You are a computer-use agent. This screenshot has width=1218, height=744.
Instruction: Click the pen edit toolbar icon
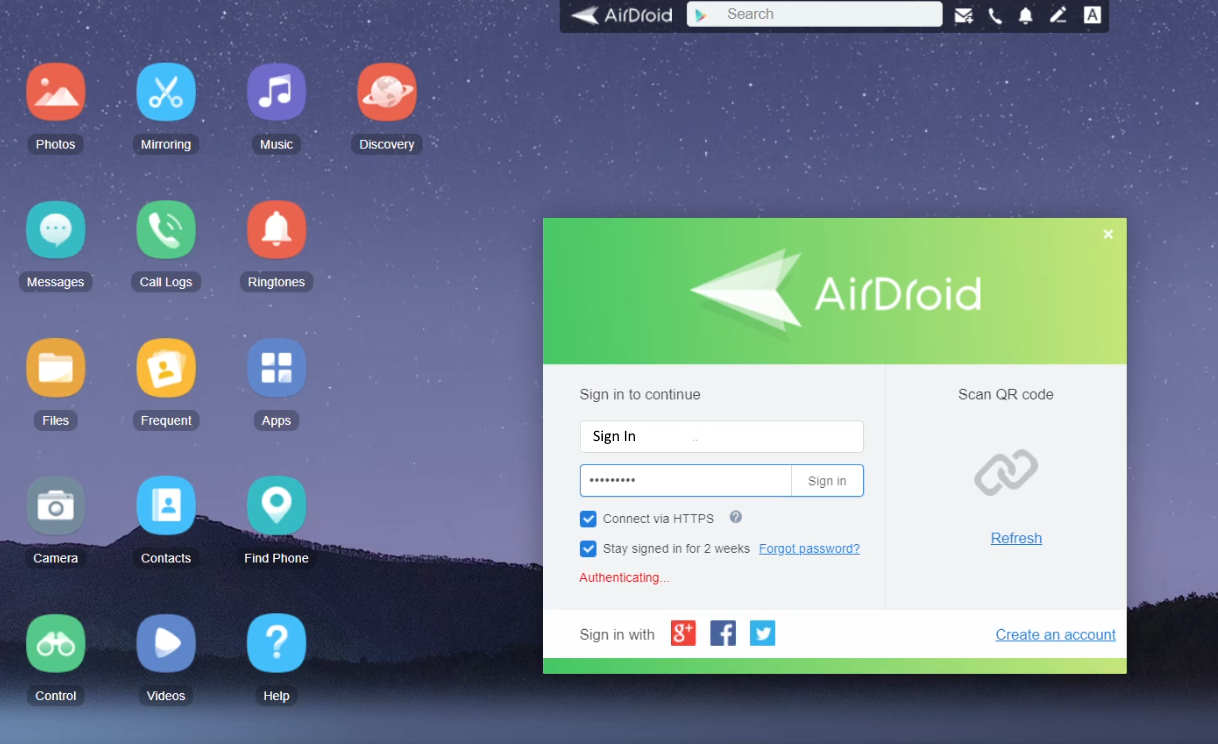(x=1058, y=15)
